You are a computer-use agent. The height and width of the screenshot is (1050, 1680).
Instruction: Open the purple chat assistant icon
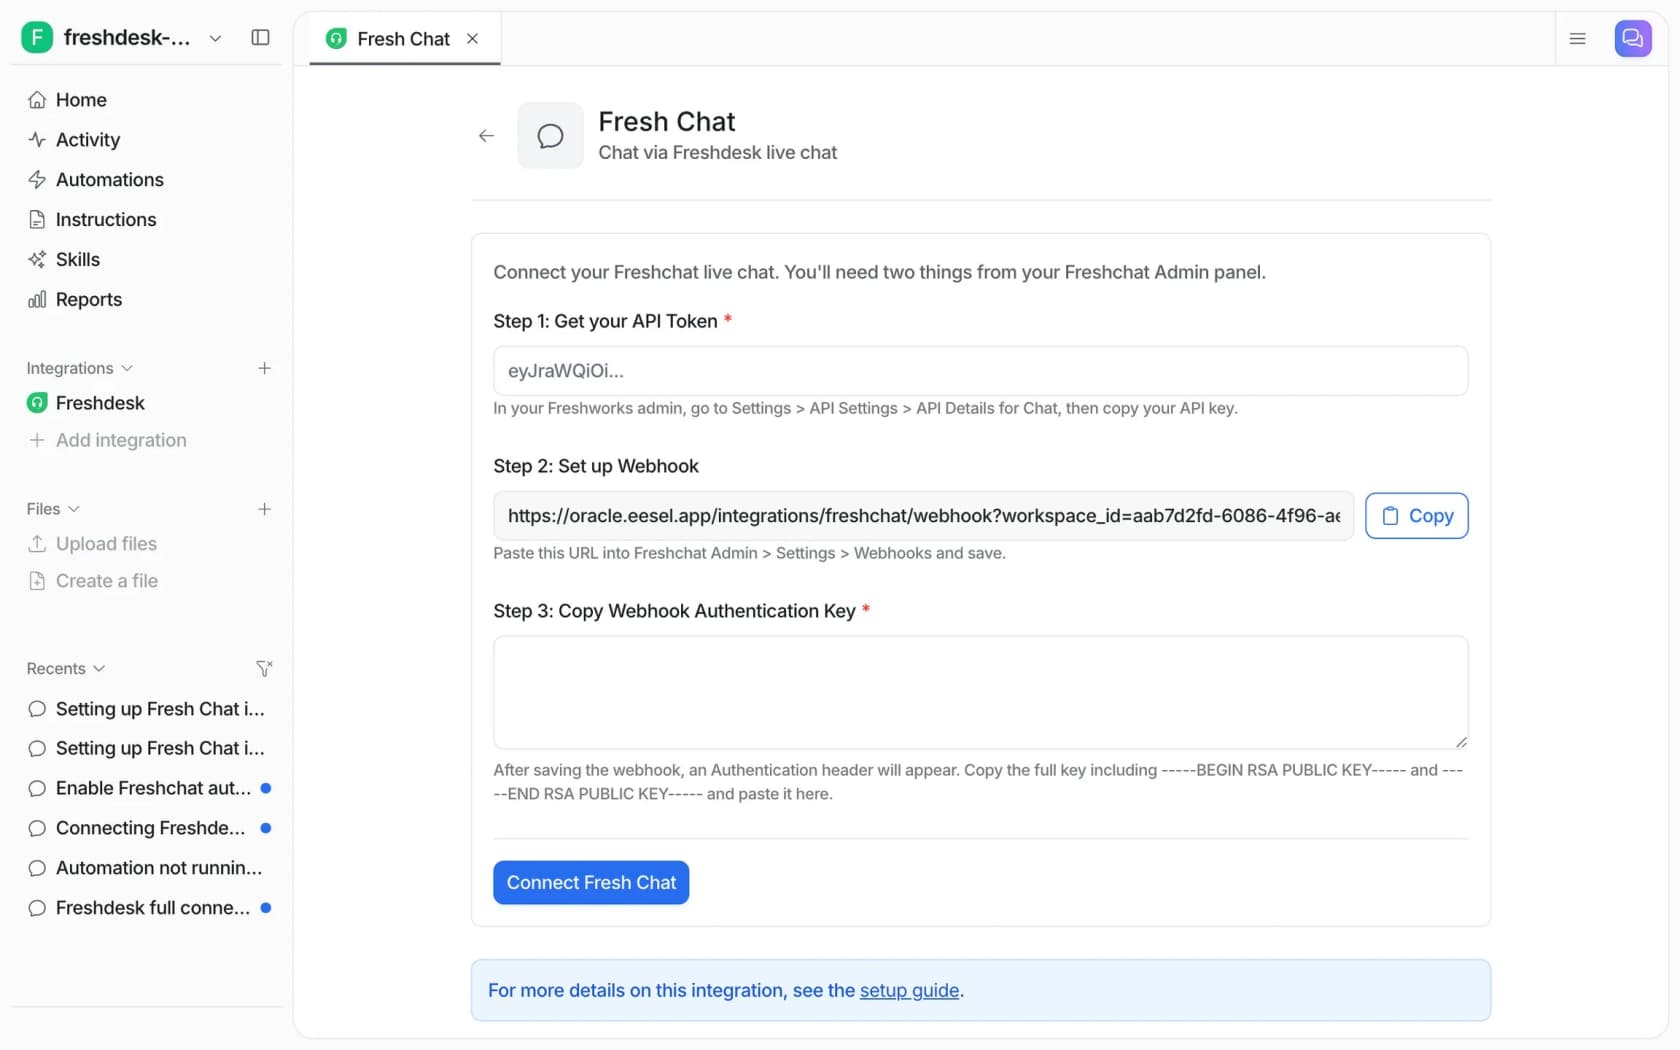(x=1633, y=38)
